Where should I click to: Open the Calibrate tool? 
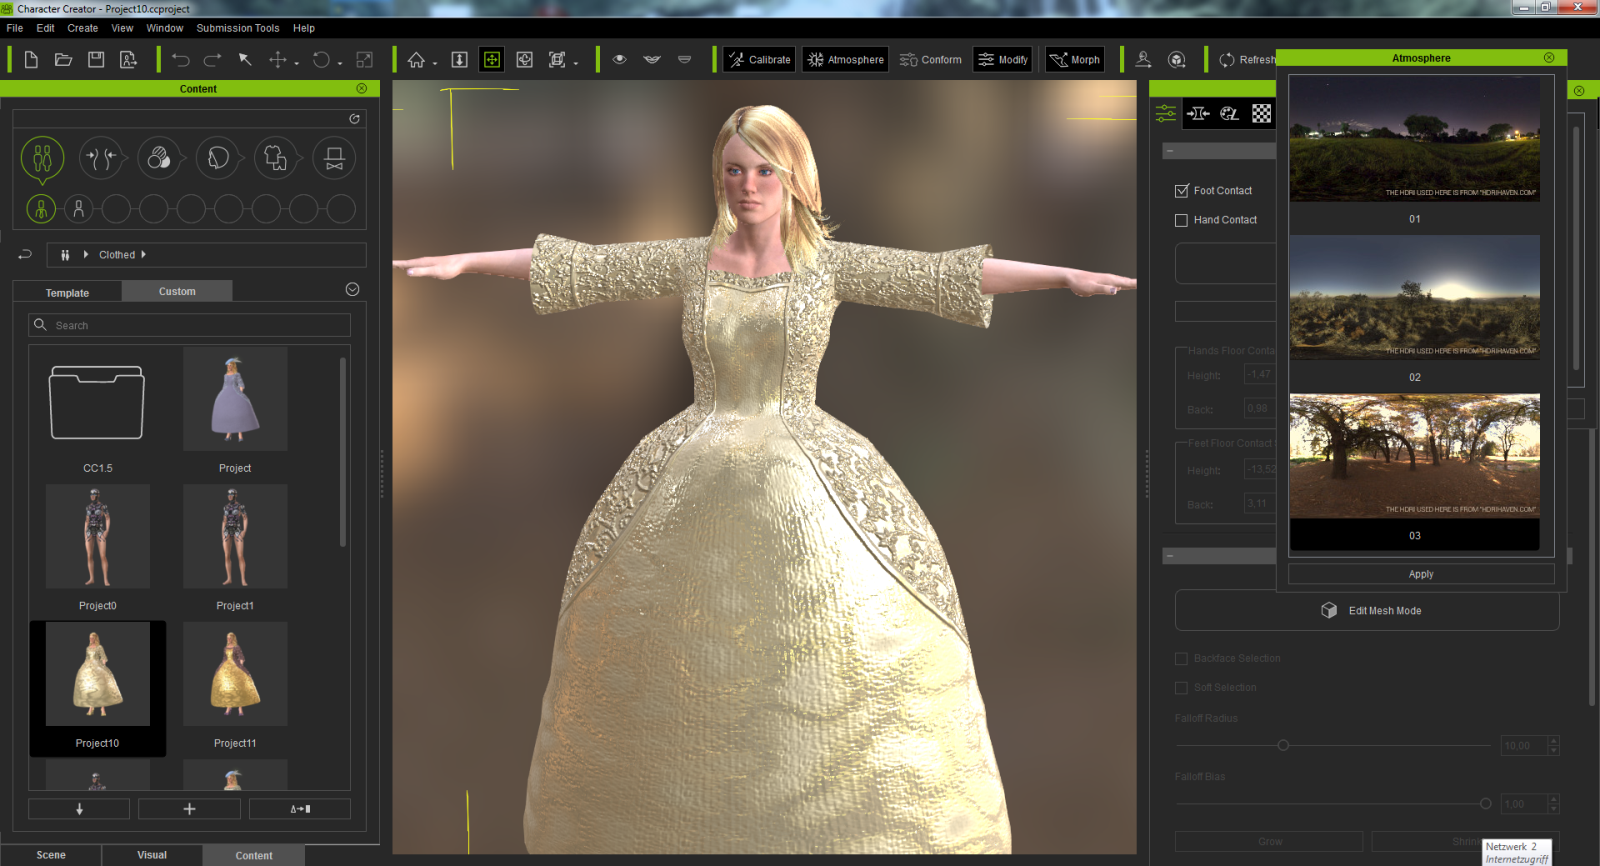click(x=759, y=60)
